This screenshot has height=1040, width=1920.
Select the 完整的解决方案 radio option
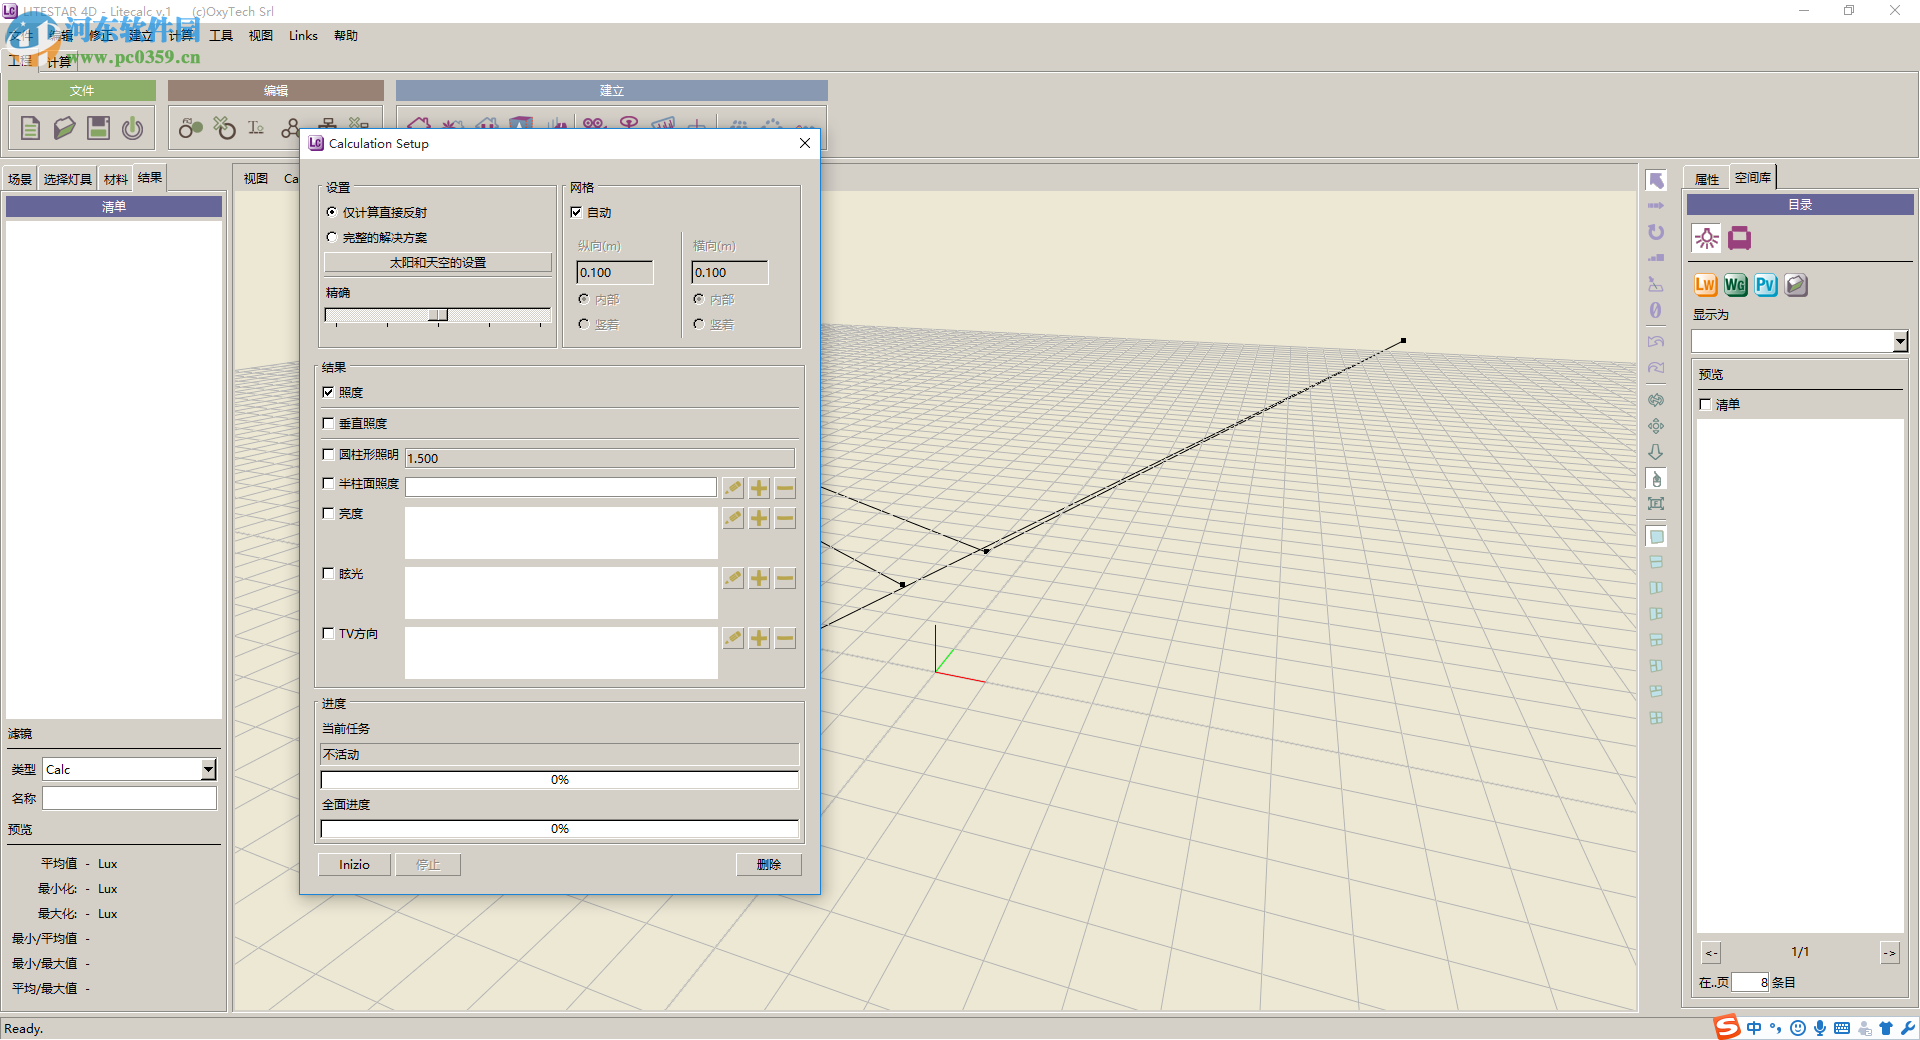(332, 237)
